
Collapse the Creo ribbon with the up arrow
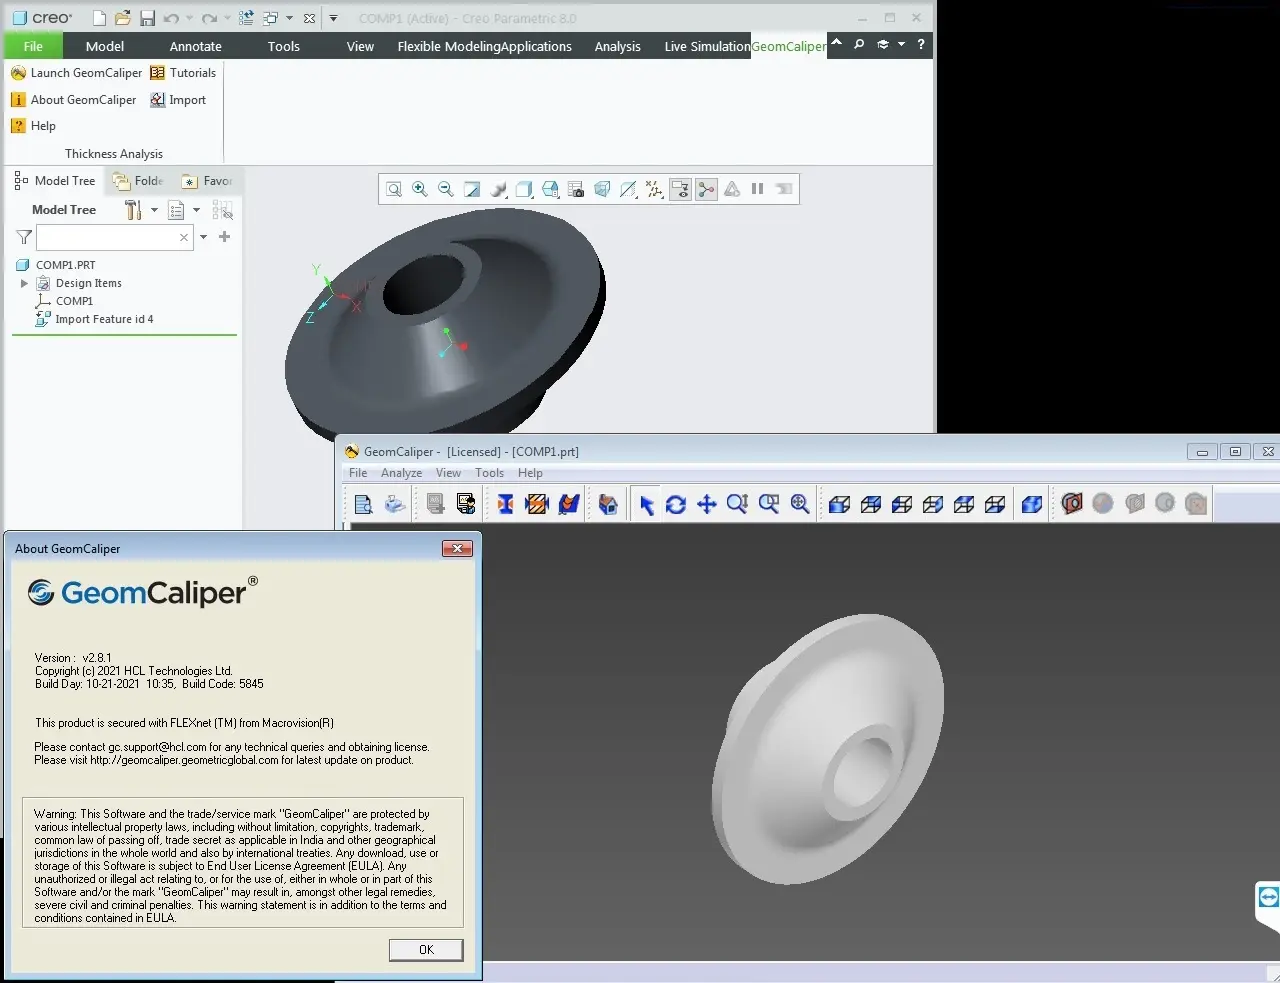point(836,43)
